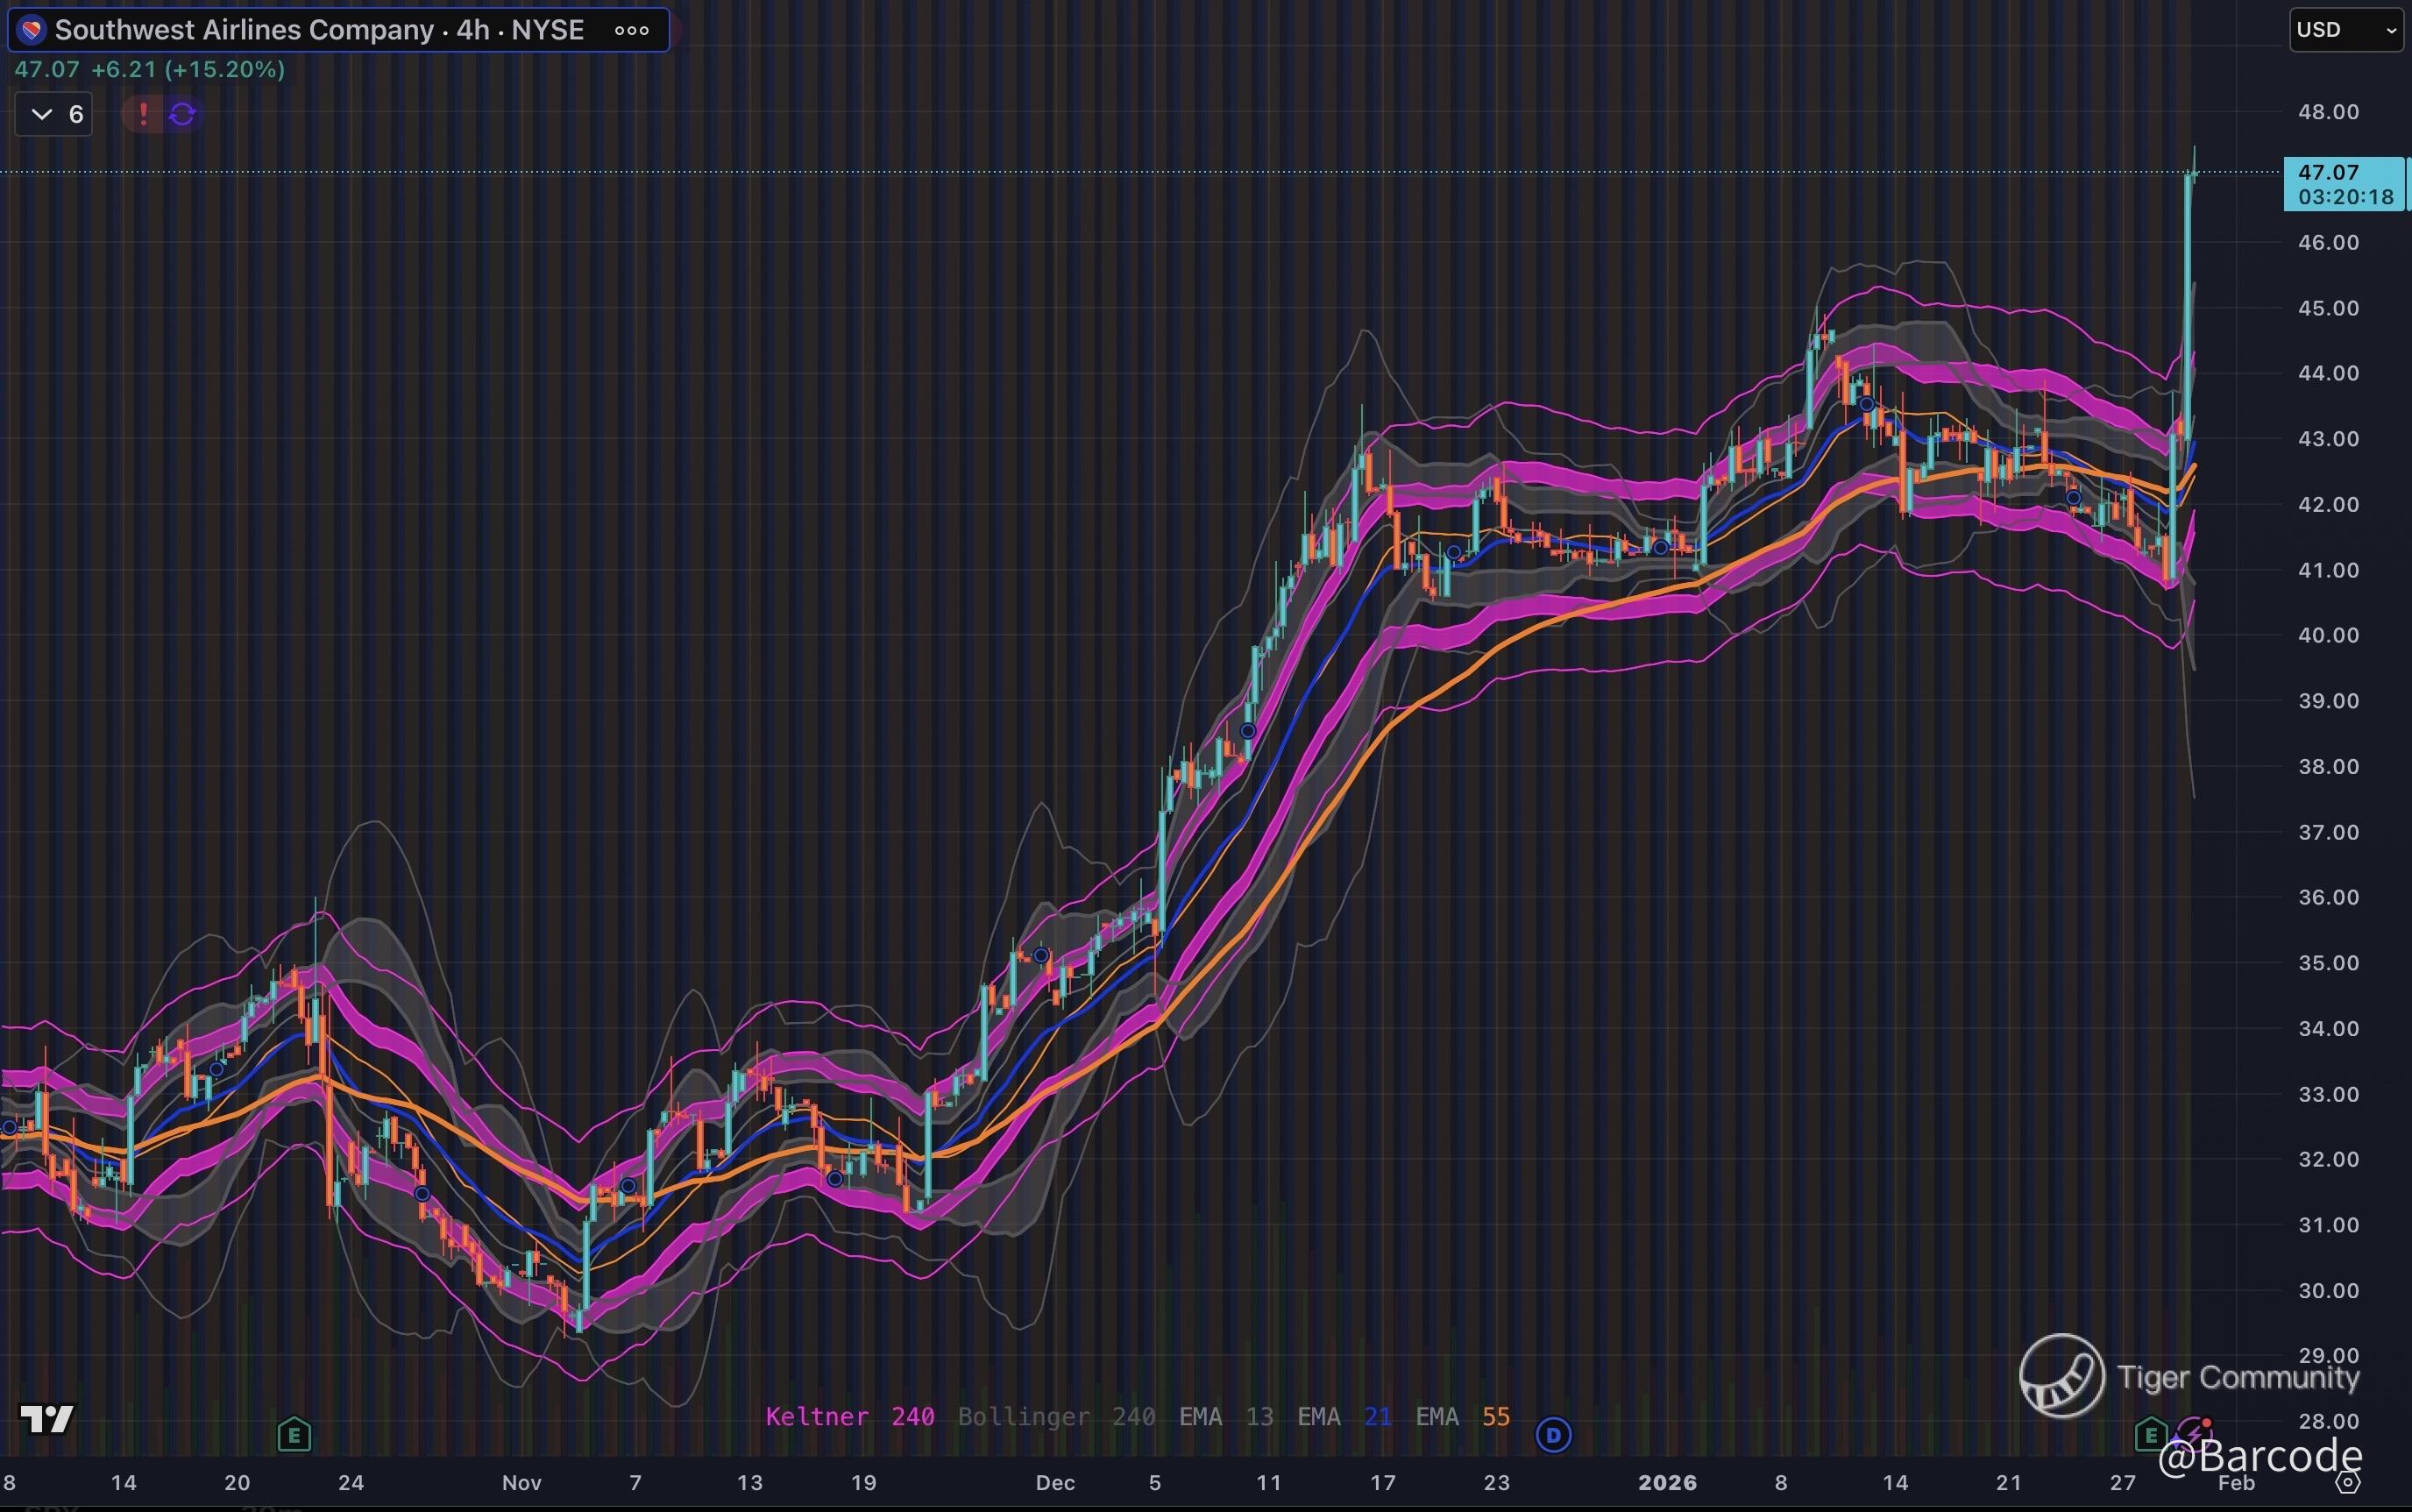This screenshot has height=1512, width=2412.
Task: Click the Keltner 240 indicator label
Action: pos(849,1416)
